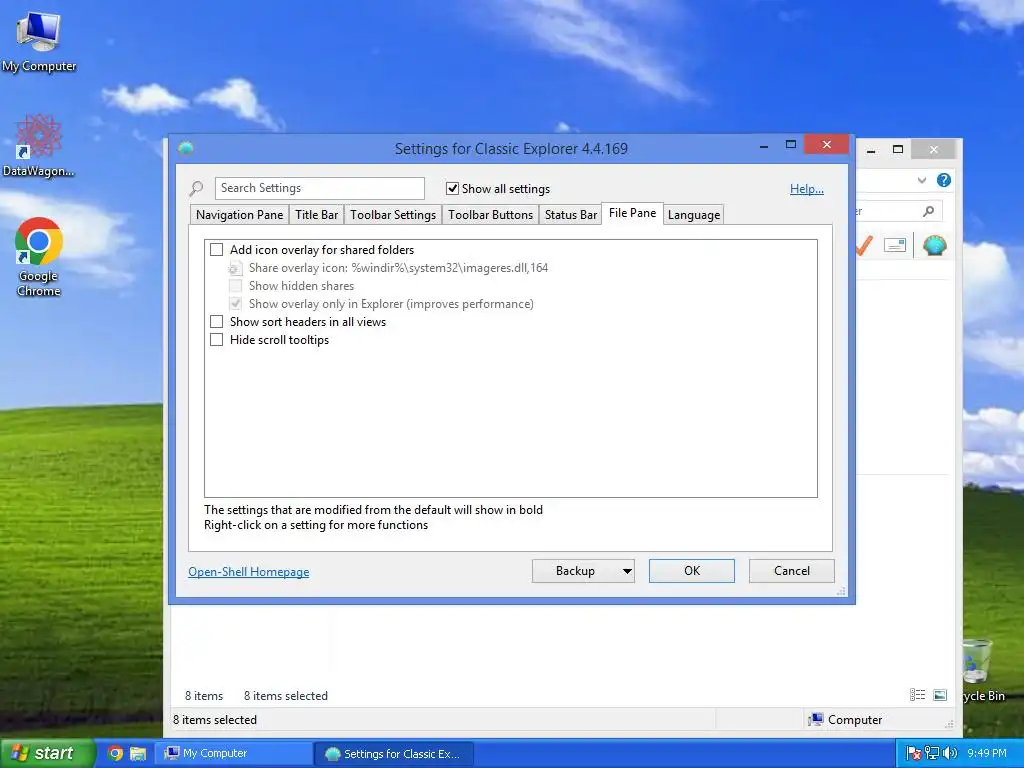Focus the Search Settings input field
The height and width of the screenshot is (768, 1024).
coord(320,188)
